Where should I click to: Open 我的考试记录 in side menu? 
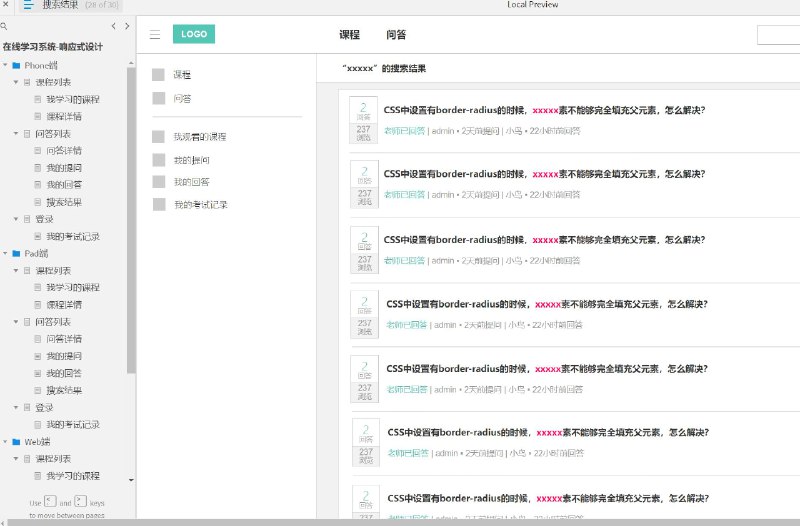(201, 205)
